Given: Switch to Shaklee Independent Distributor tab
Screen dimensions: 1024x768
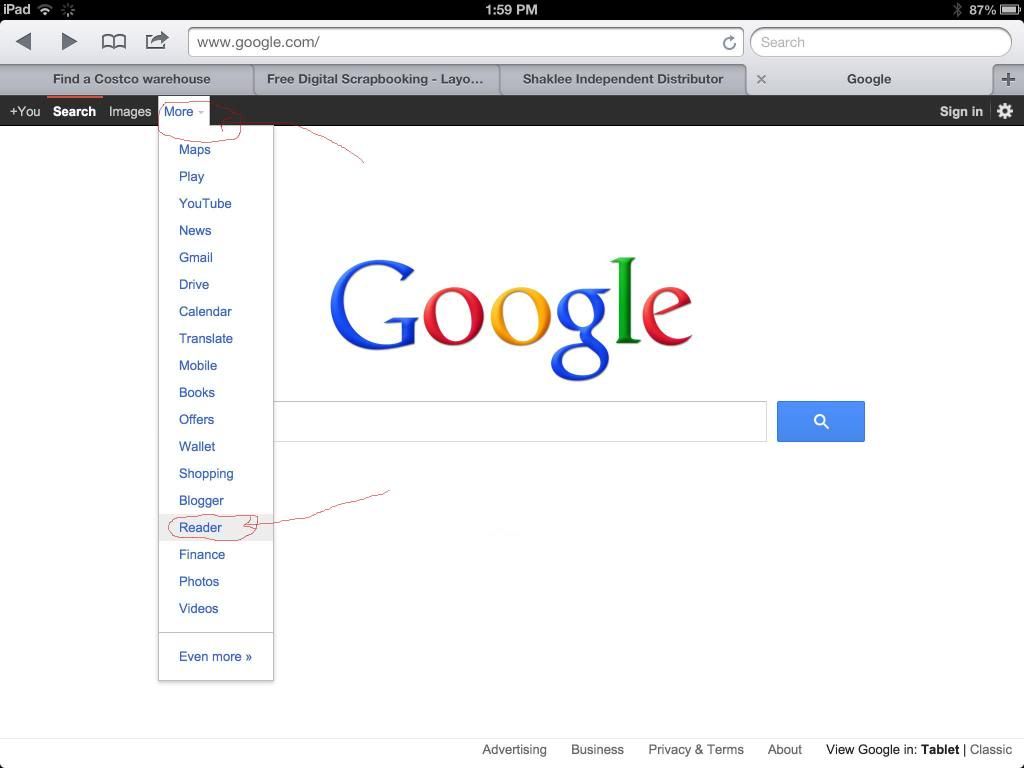Looking at the screenshot, I should (623, 79).
